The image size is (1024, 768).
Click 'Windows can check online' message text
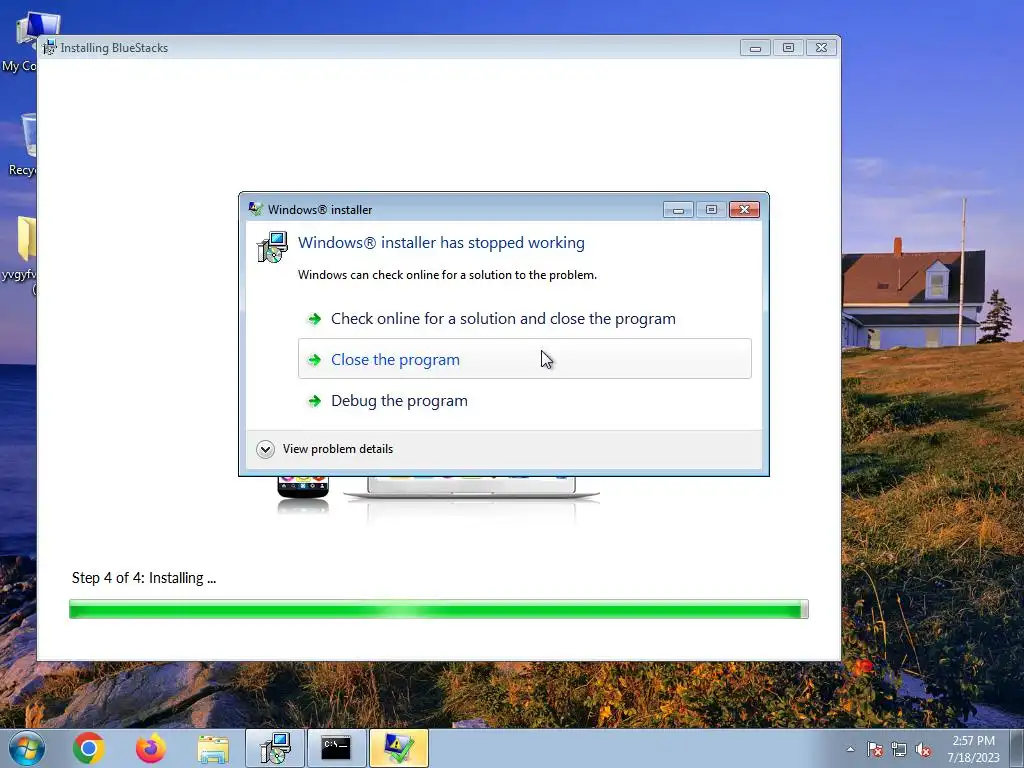[447, 275]
